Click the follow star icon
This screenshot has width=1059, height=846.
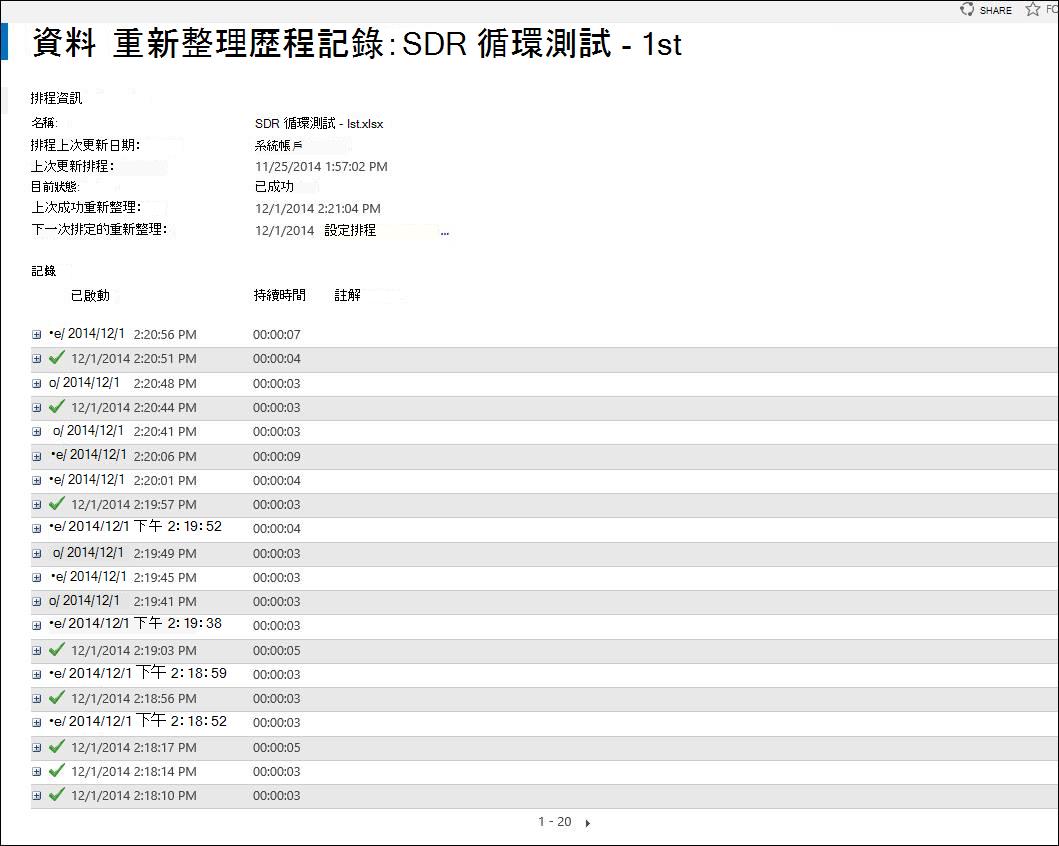point(1033,9)
